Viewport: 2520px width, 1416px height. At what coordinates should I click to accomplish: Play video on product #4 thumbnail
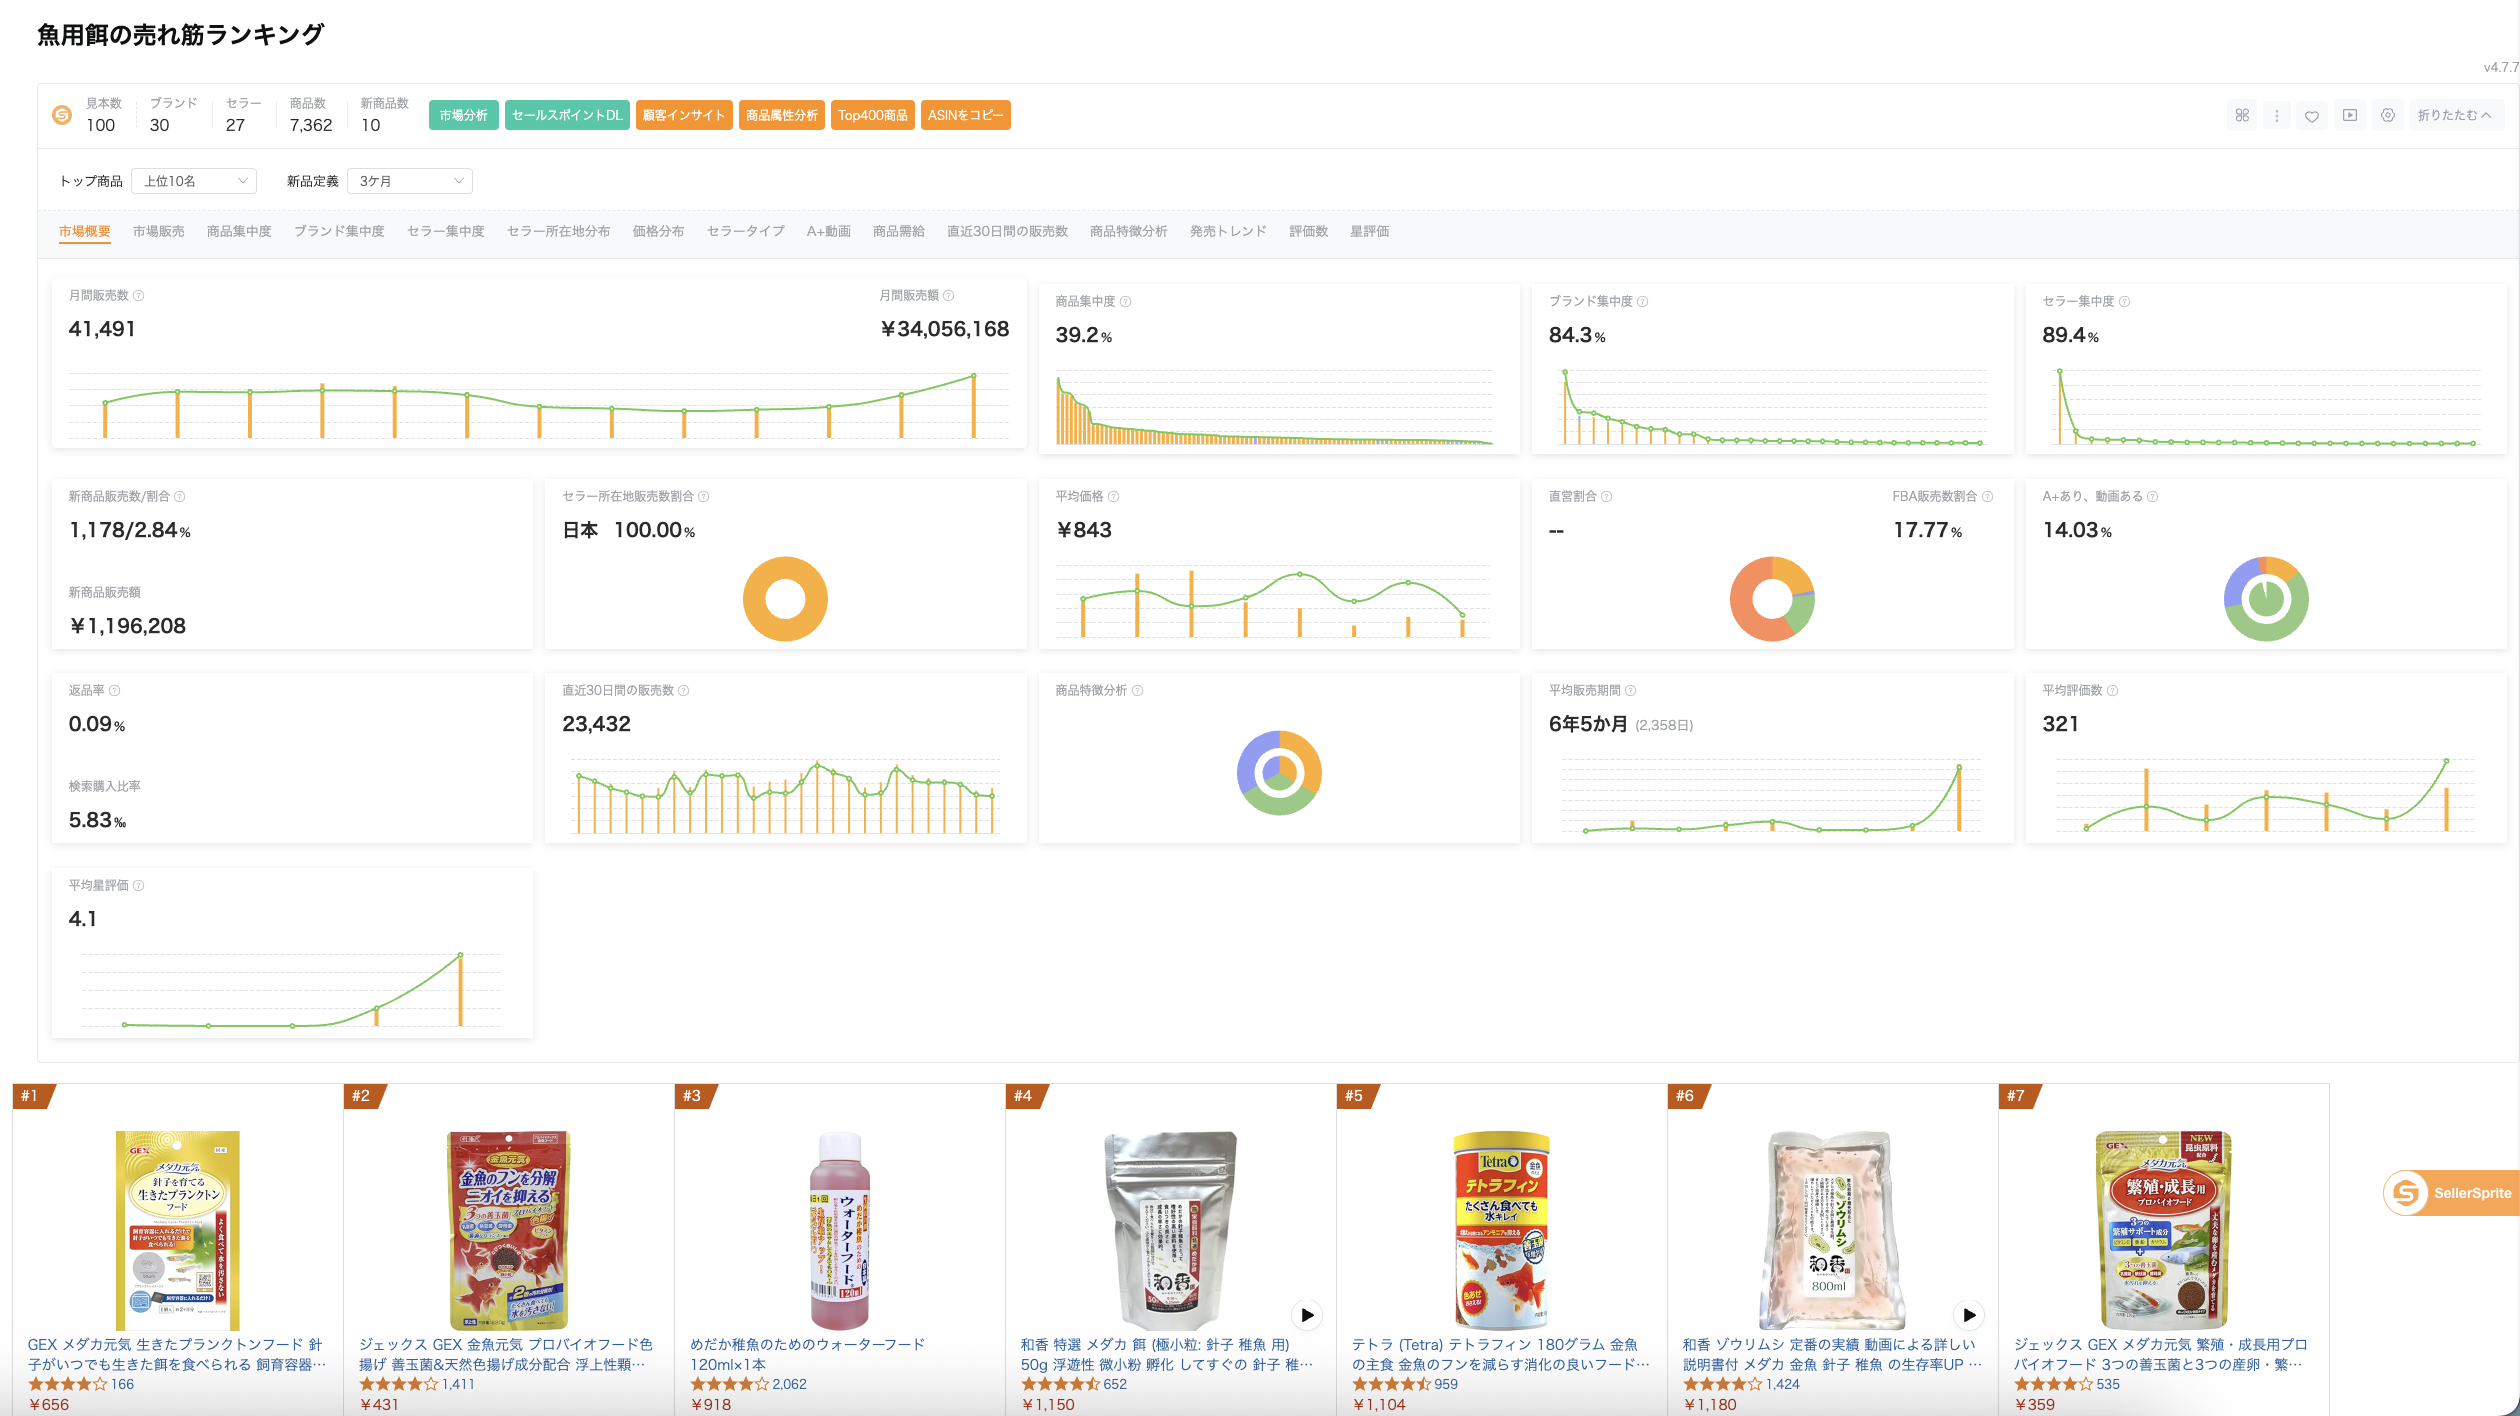point(1307,1315)
